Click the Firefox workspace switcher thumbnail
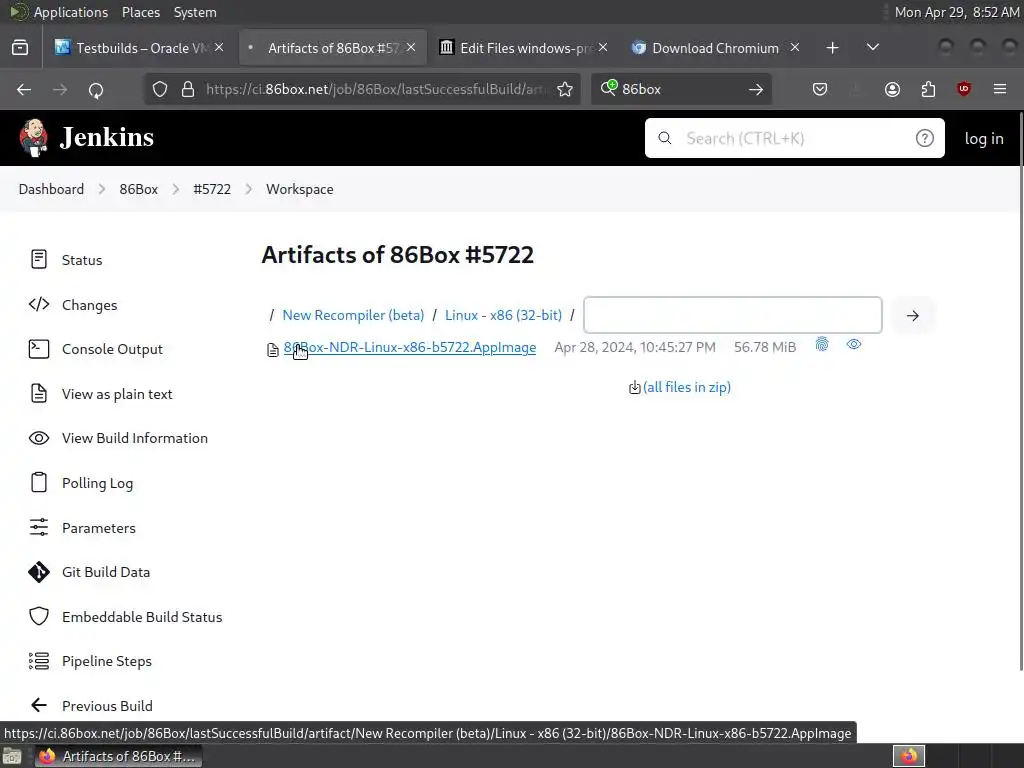This screenshot has height=768, width=1024. point(909,756)
